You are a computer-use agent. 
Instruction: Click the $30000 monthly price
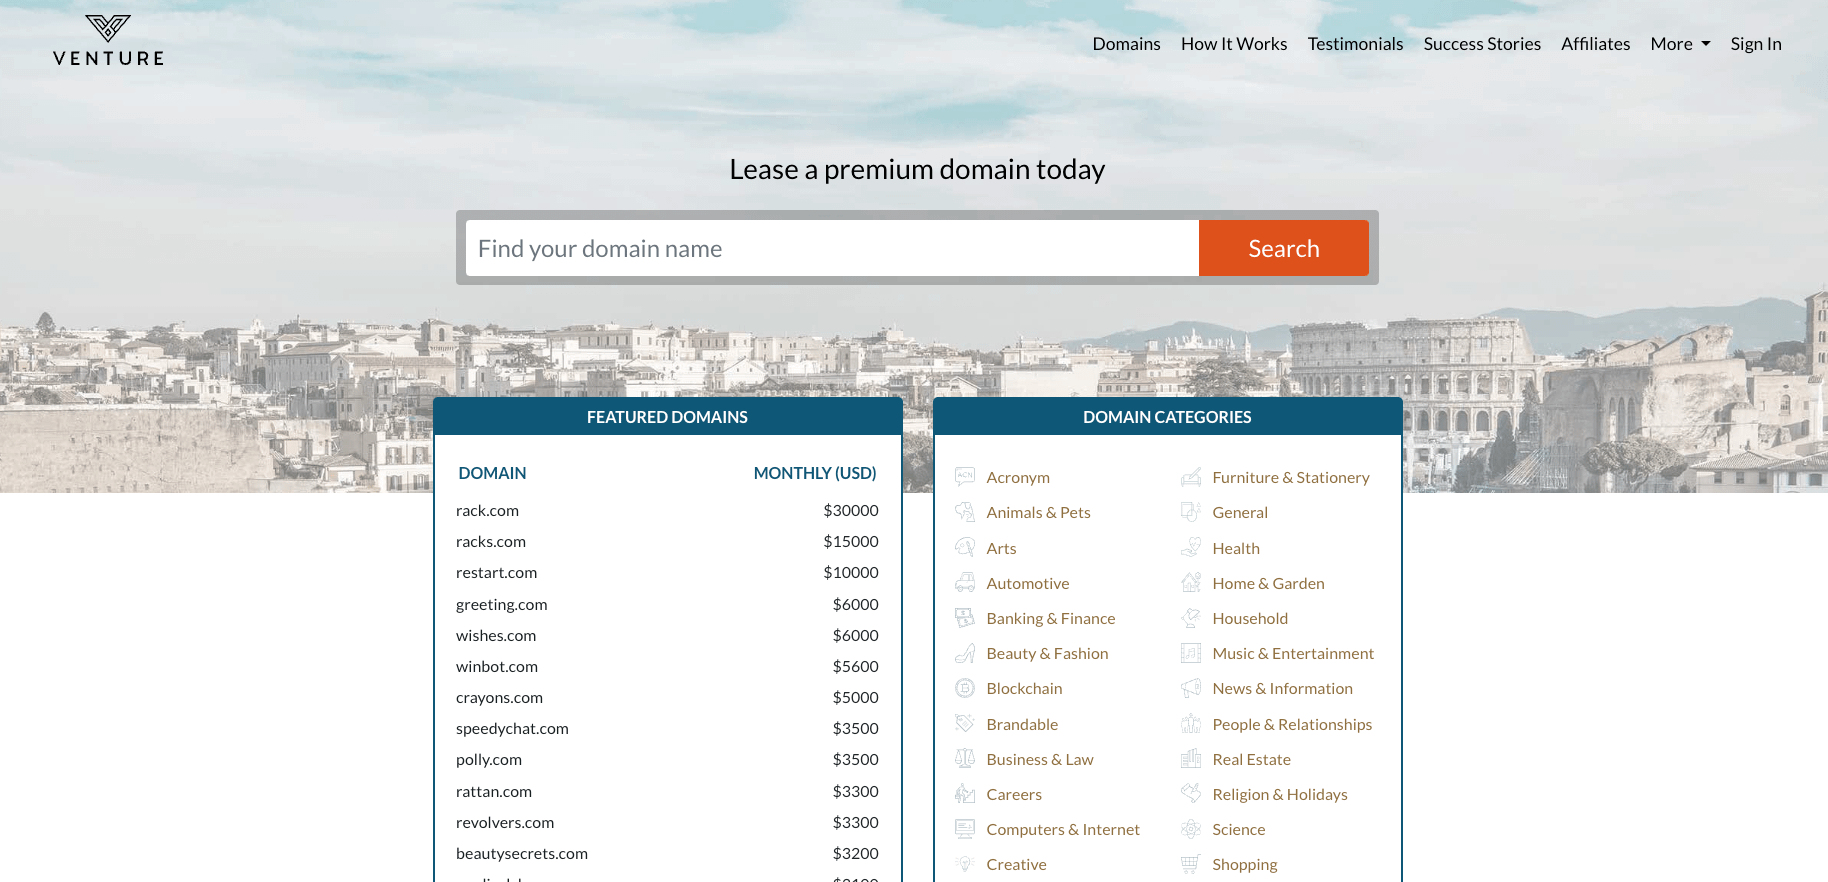coord(851,510)
